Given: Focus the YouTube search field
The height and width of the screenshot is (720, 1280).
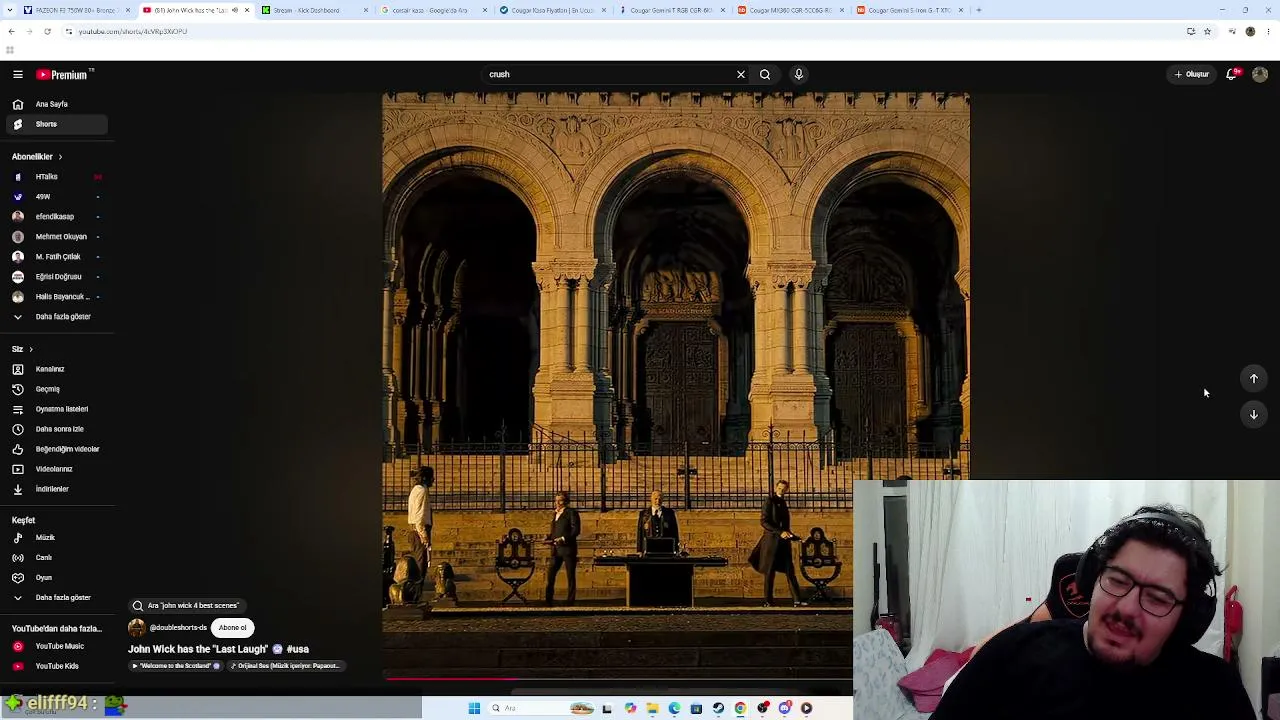Looking at the screenshot, I should [608, 74].
